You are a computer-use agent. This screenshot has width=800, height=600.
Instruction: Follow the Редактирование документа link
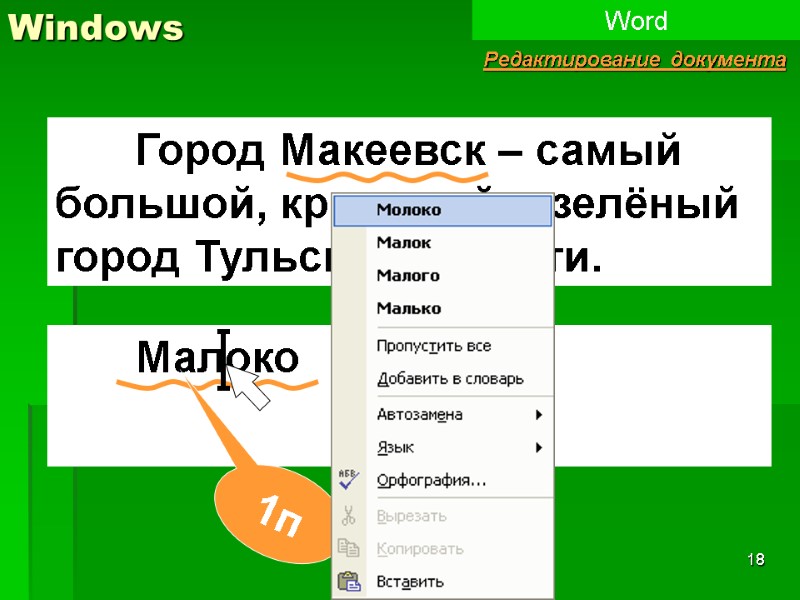point(635,60)
